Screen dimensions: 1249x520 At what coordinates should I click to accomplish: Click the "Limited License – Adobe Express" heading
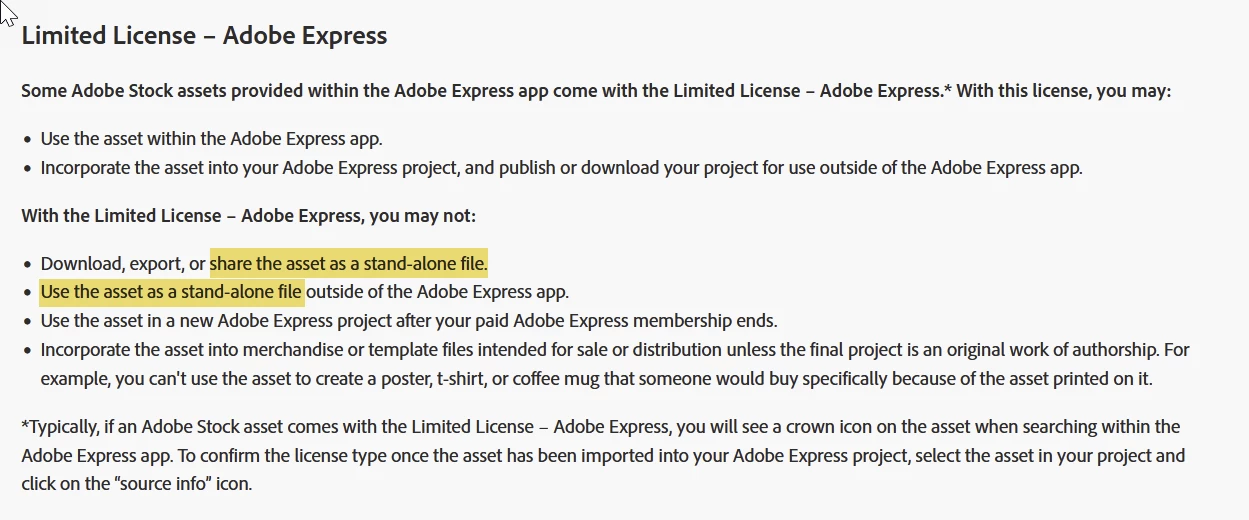(x=204, y=36)
